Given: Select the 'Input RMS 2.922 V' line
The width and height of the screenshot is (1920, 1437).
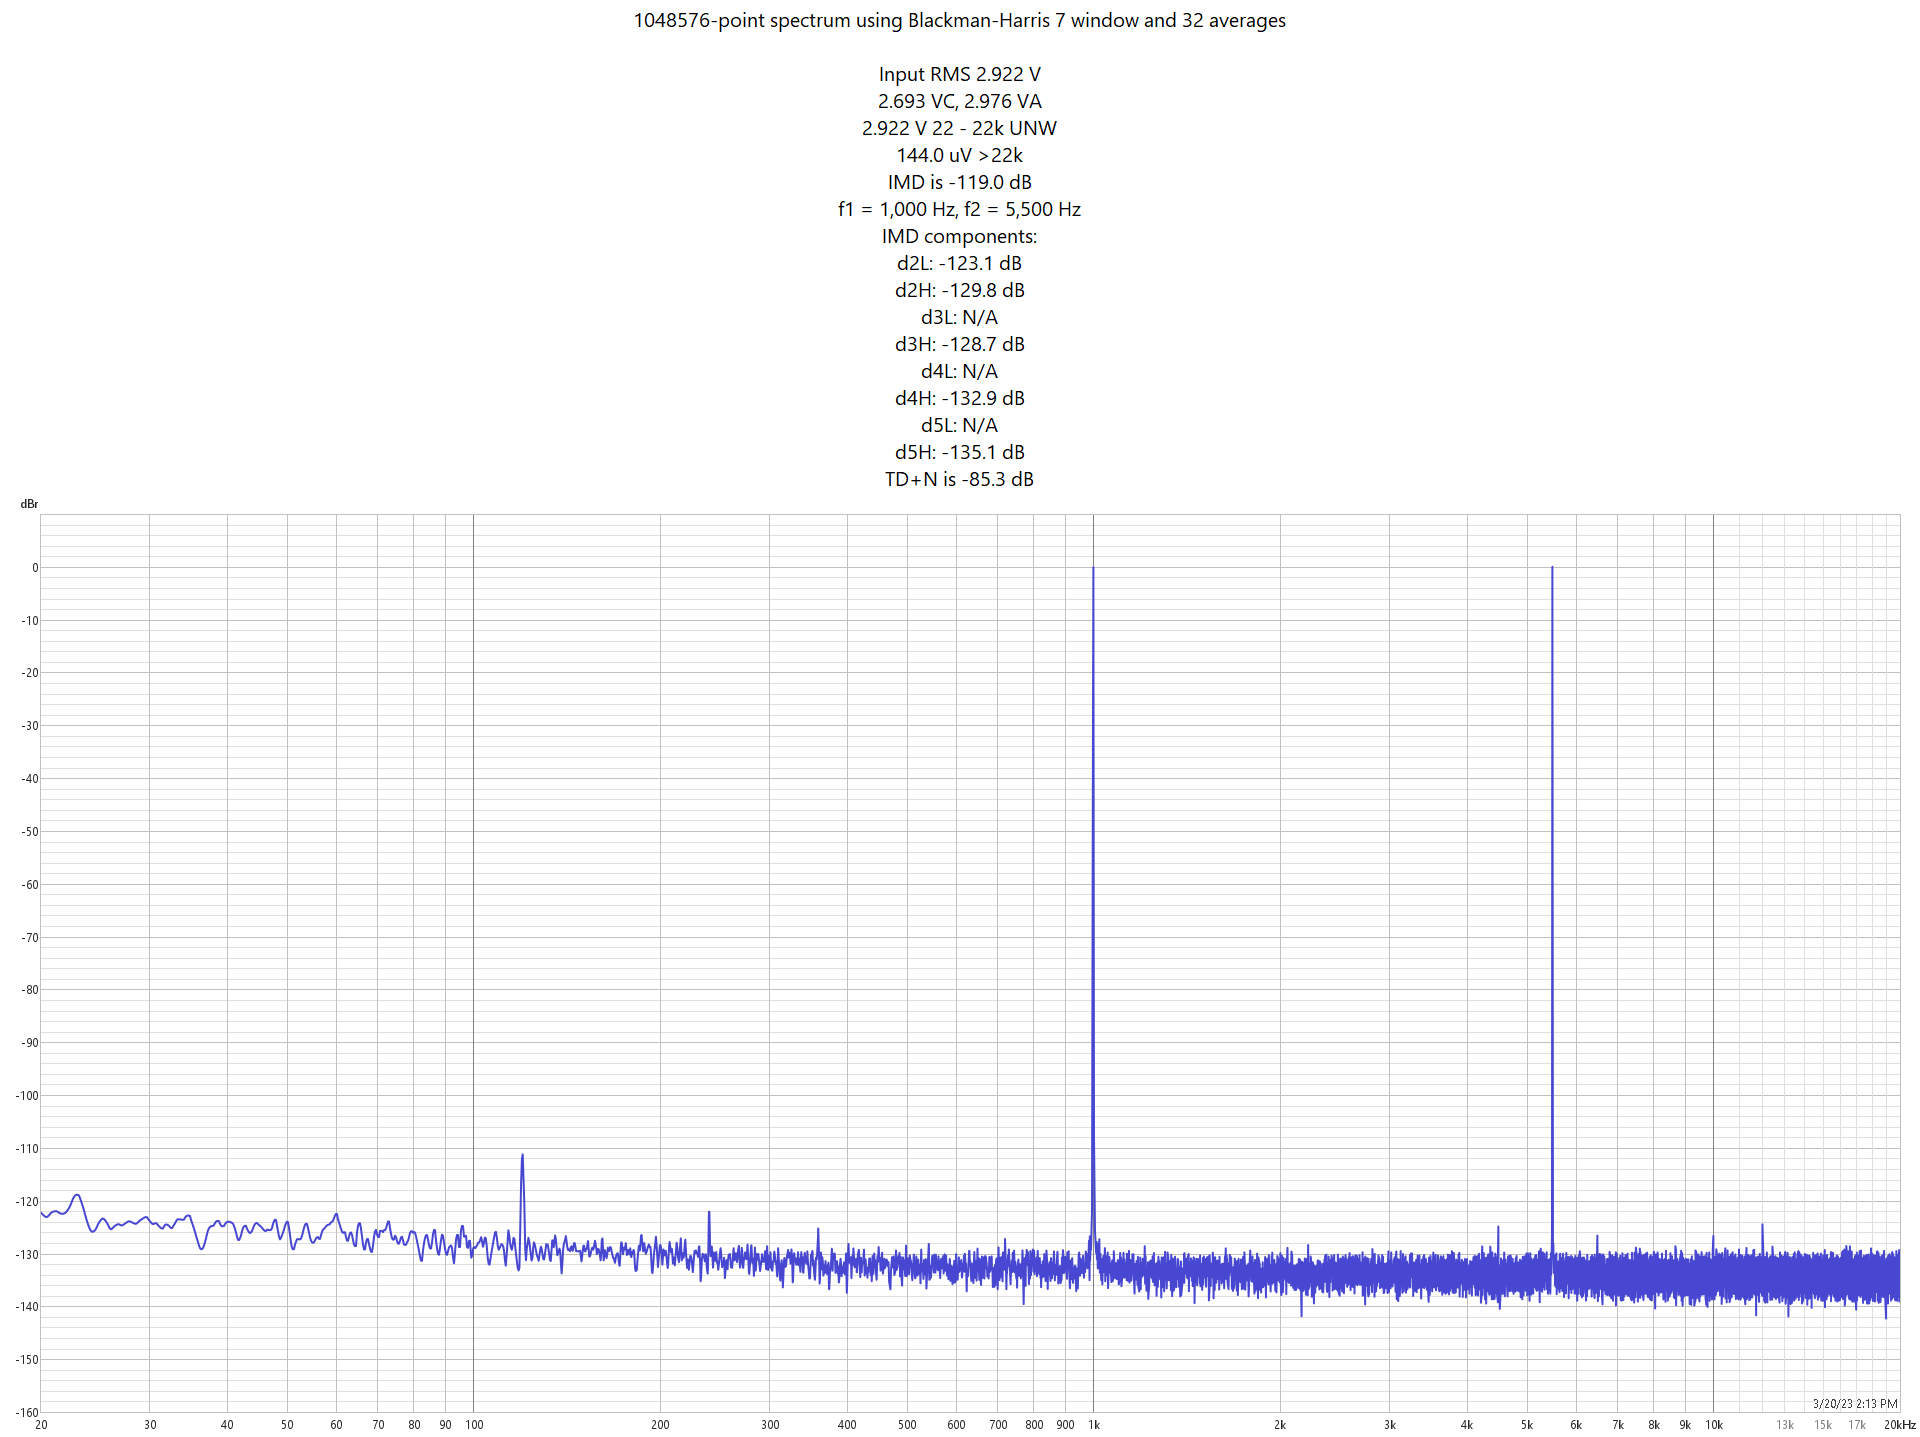Looking at the screenshot, I should coord(959,75).
